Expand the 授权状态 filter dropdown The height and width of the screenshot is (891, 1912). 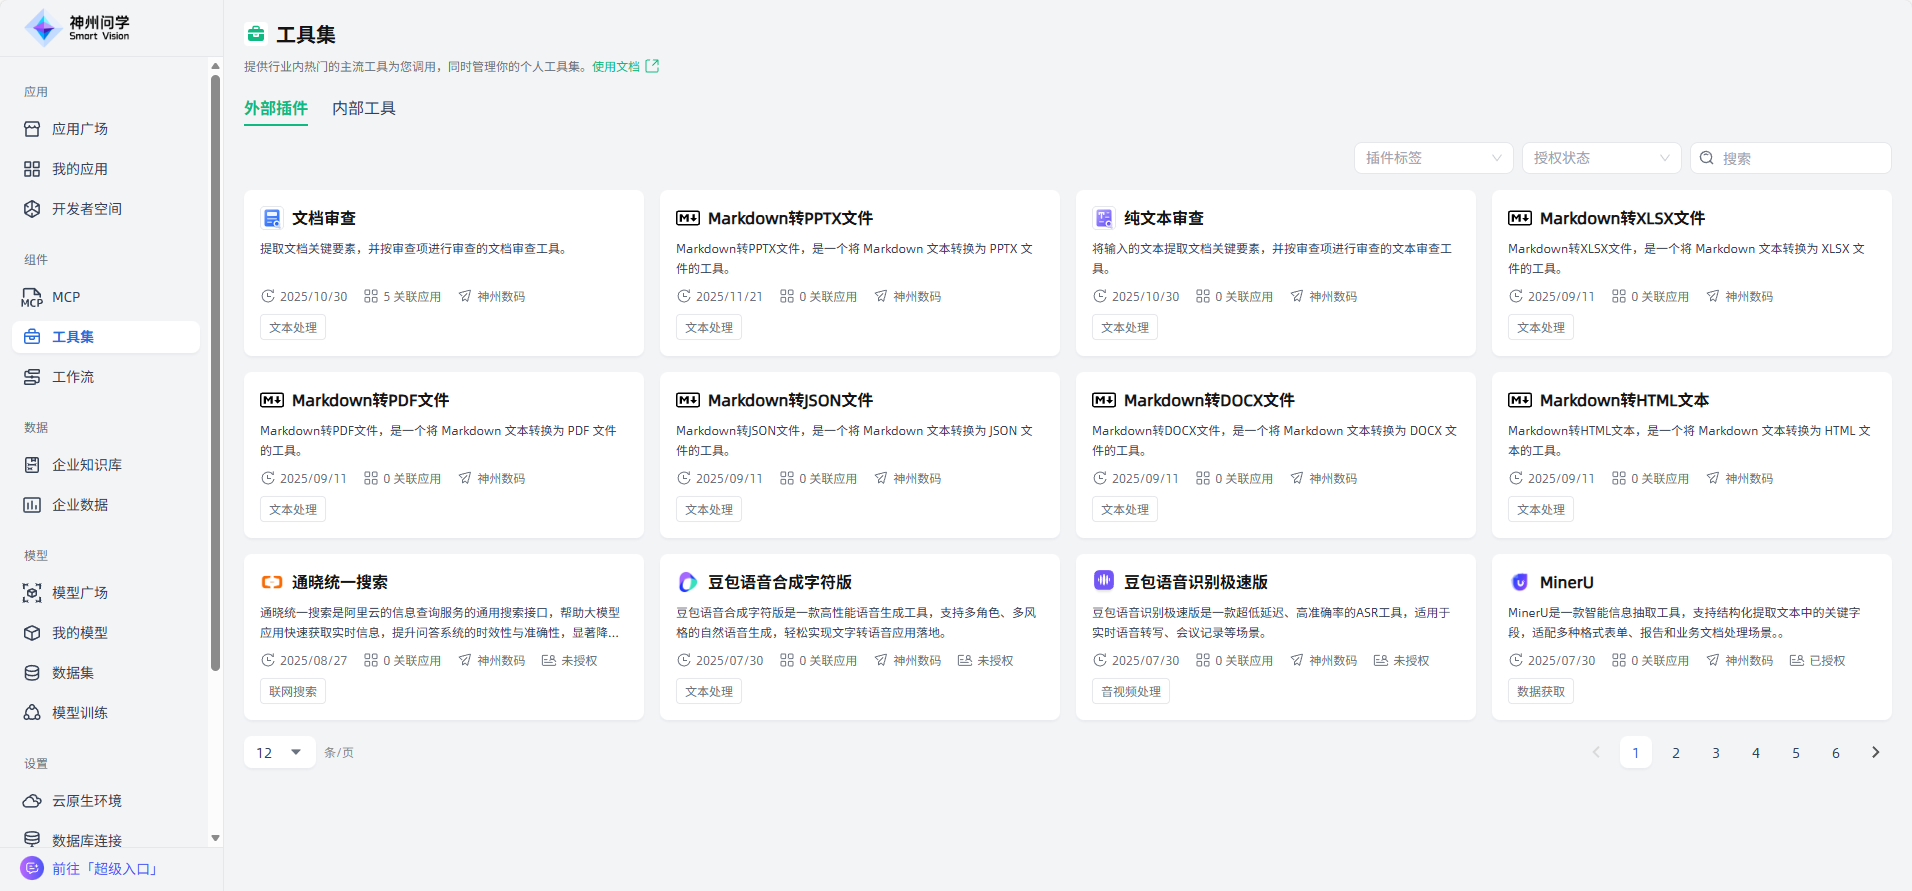click(1601, 158)
